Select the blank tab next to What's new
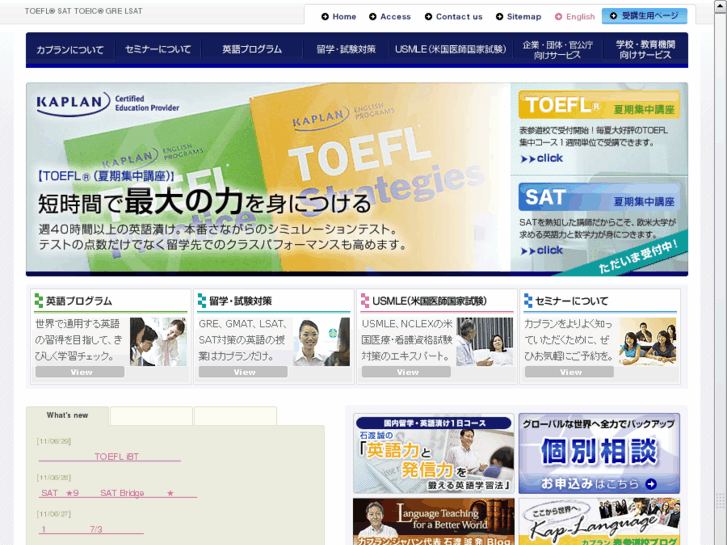This screenshot has height=545, width=727. tap(151, 416)
